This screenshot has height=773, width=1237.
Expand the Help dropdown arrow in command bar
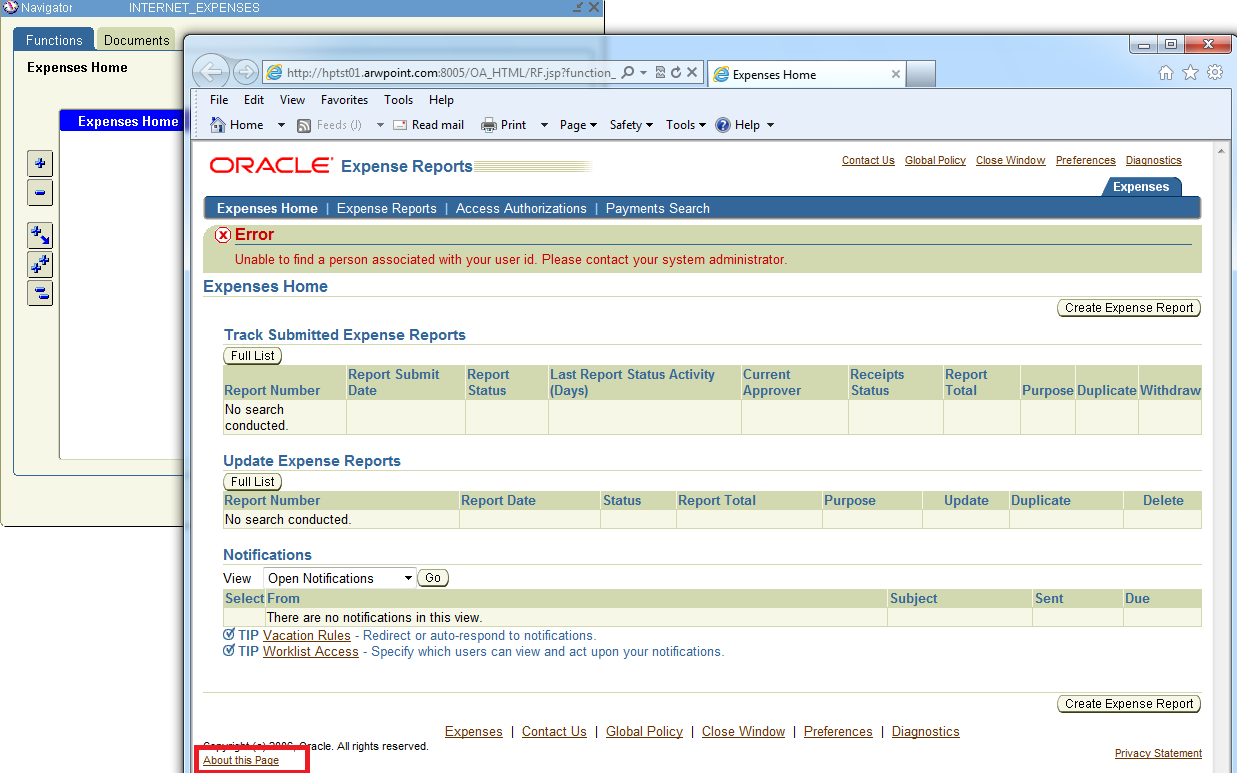(769, 125)
